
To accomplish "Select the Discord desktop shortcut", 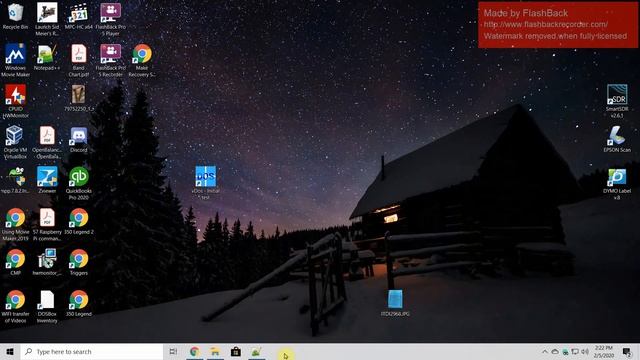I will click(x=78, y=139).
